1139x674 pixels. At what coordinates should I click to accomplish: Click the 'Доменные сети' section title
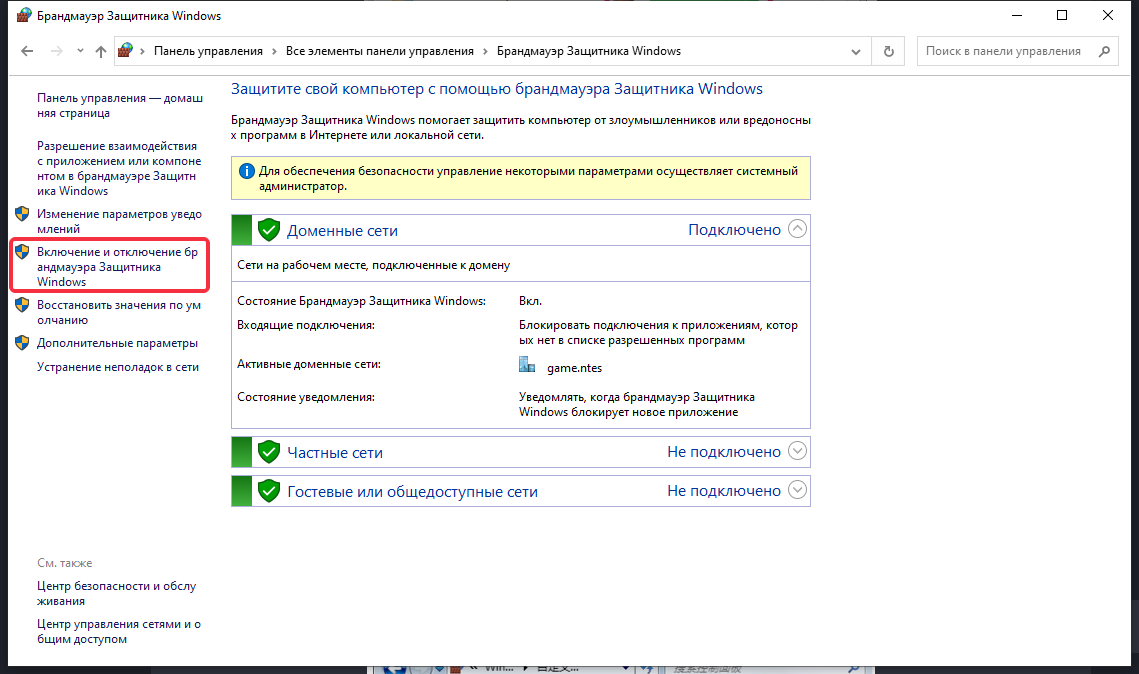(342, 230)
